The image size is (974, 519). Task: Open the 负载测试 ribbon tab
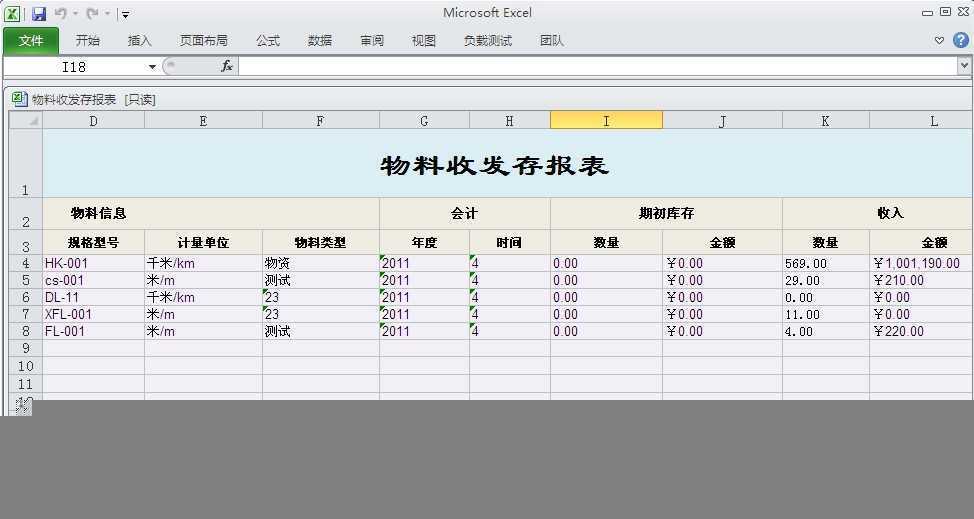coord(488,41)
